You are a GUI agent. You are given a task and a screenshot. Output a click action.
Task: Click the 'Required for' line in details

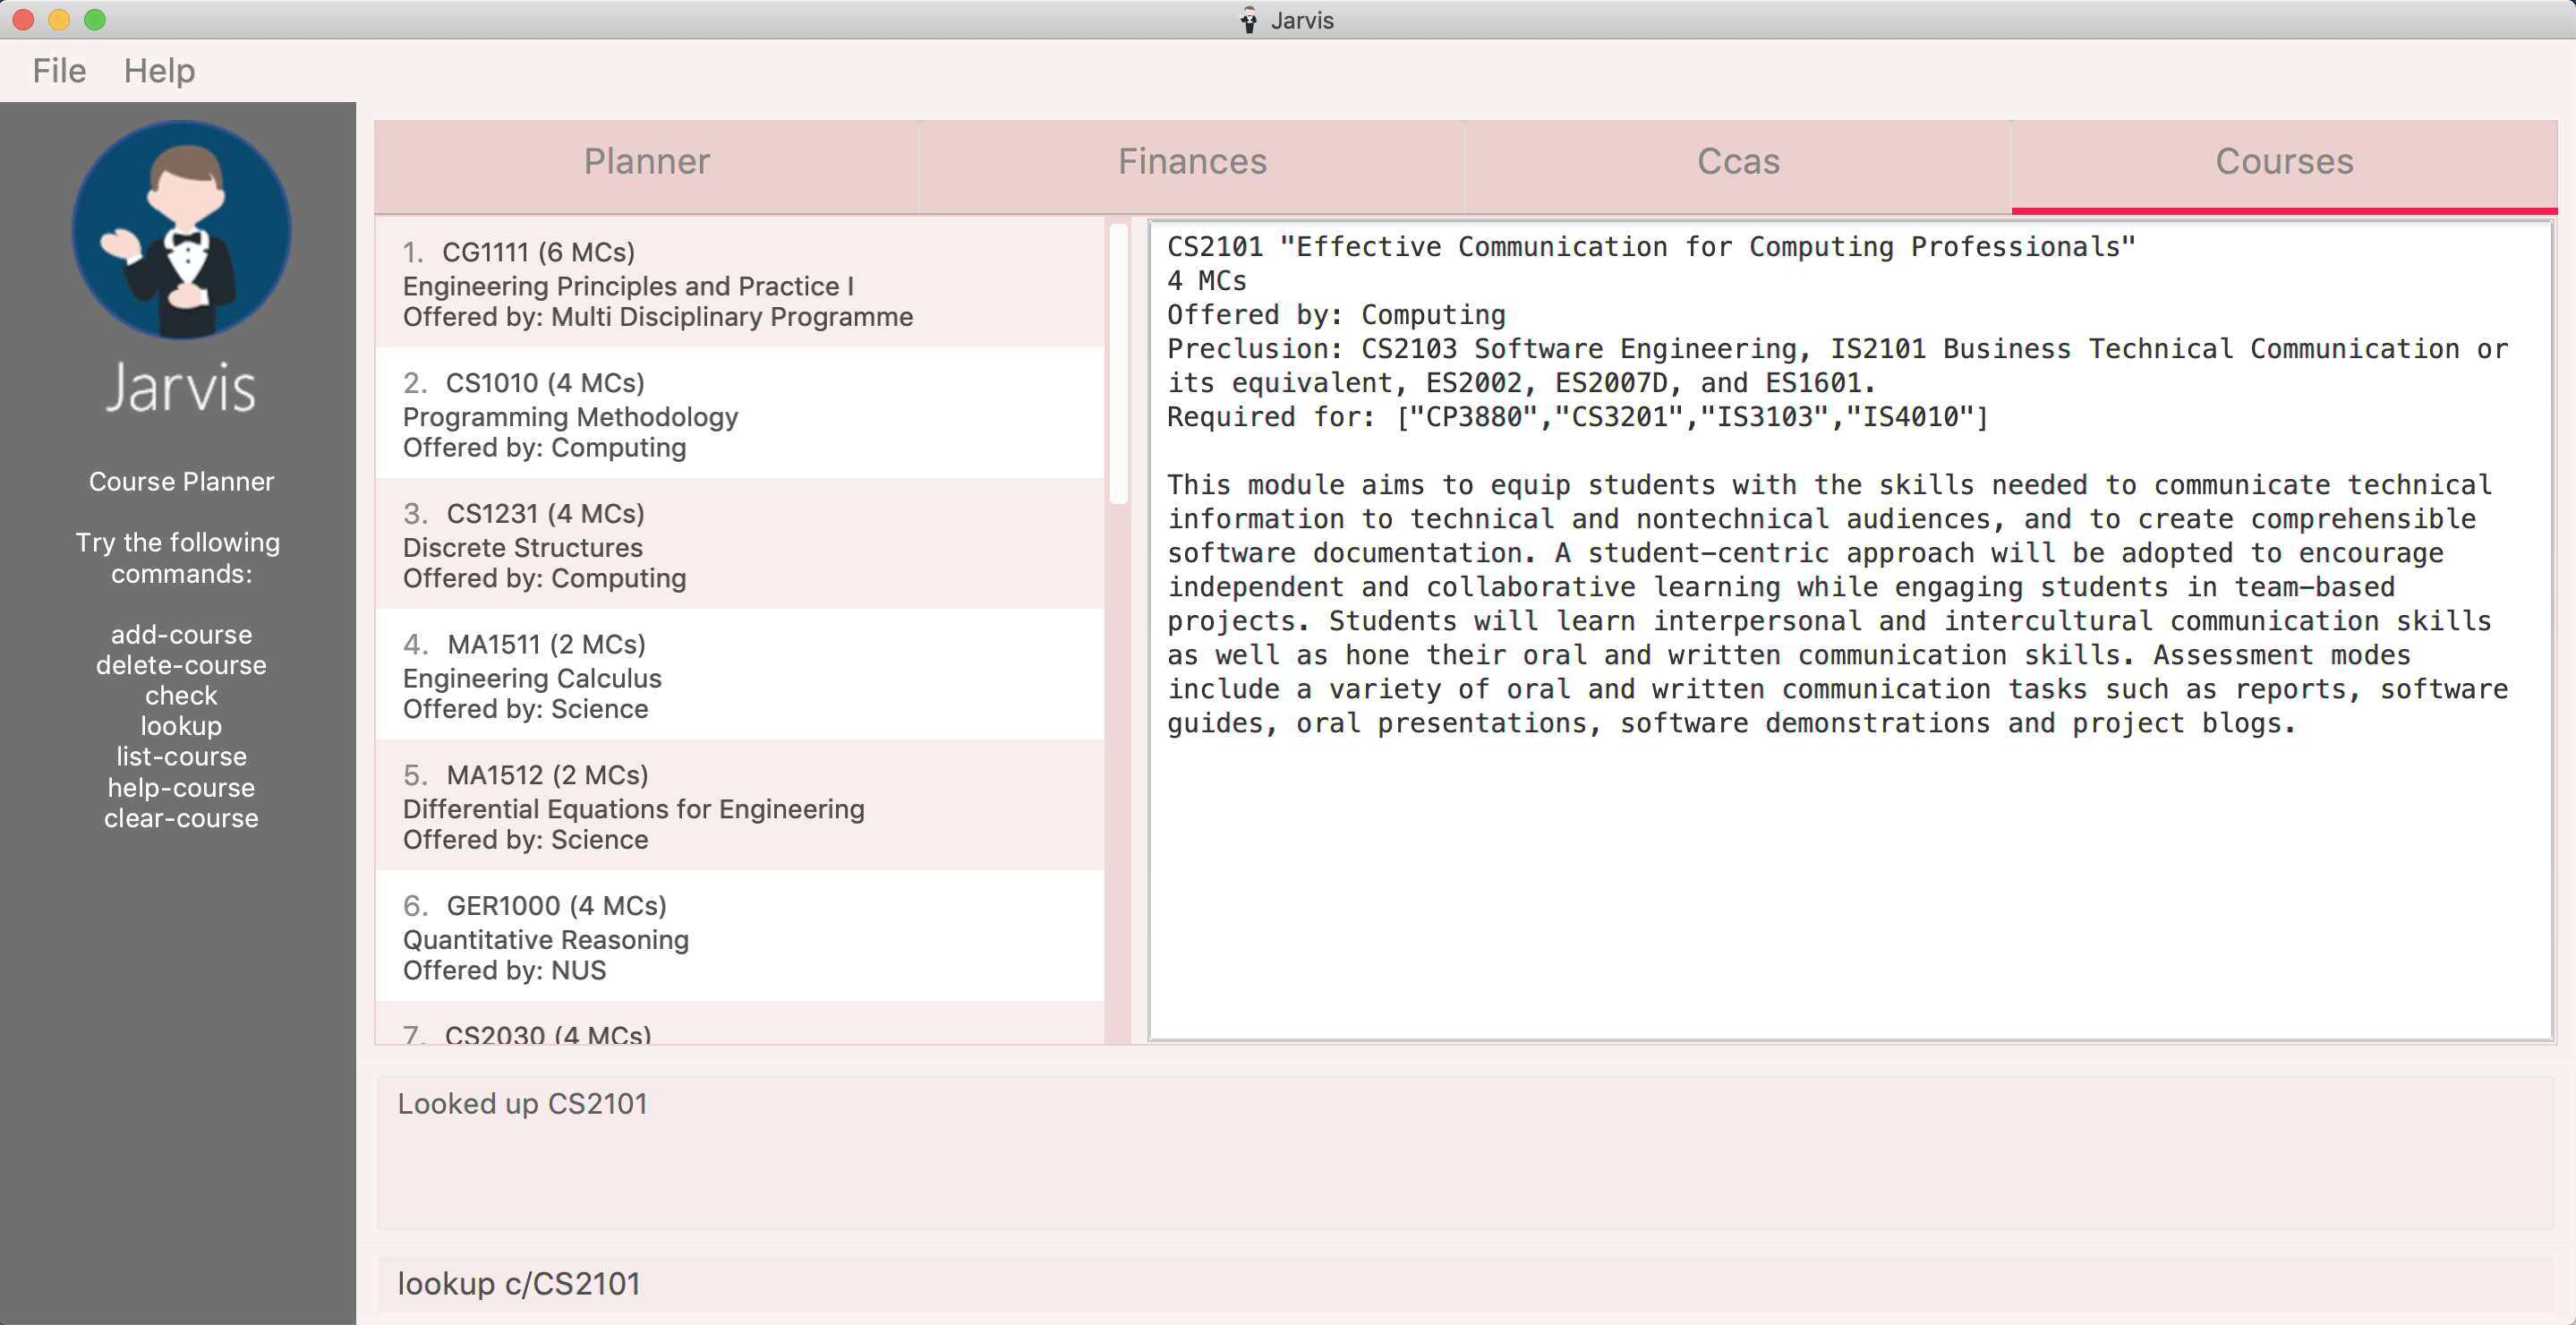1577,417
